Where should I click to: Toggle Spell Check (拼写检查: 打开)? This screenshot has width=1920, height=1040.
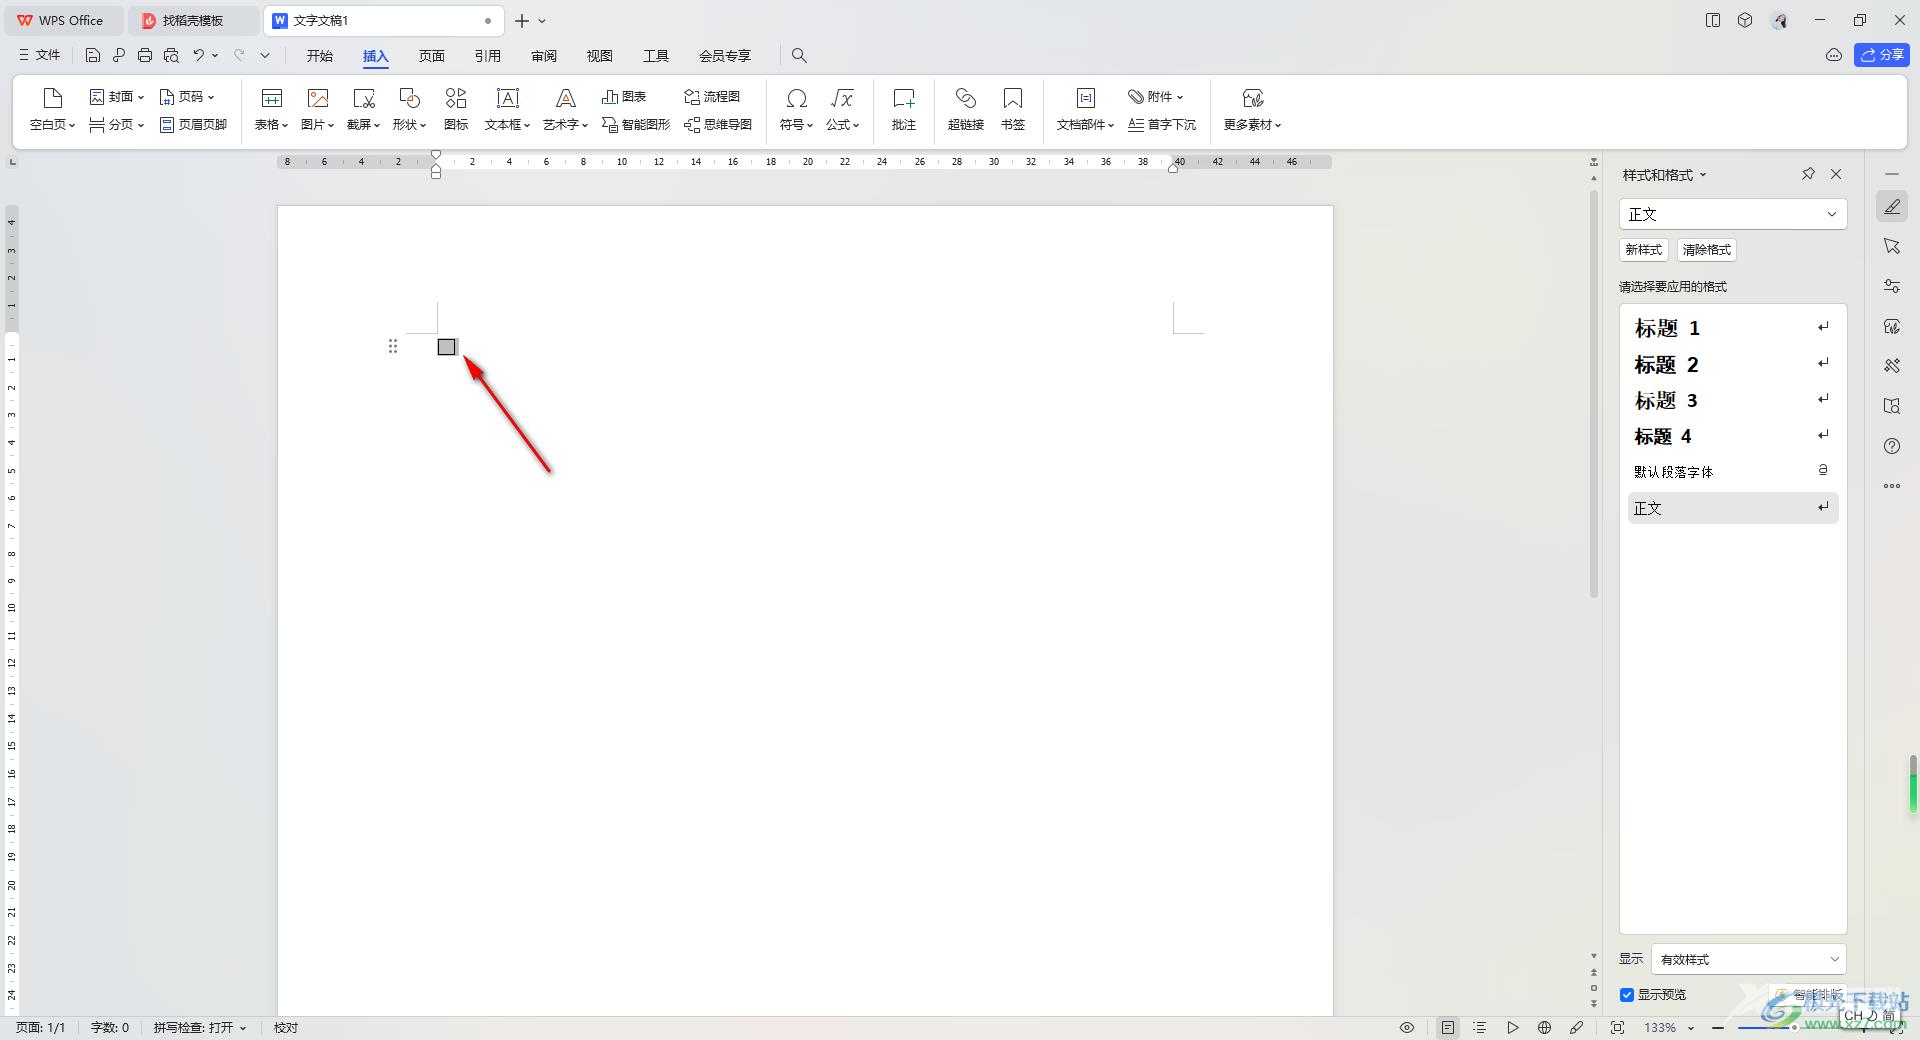[199, 1028]
